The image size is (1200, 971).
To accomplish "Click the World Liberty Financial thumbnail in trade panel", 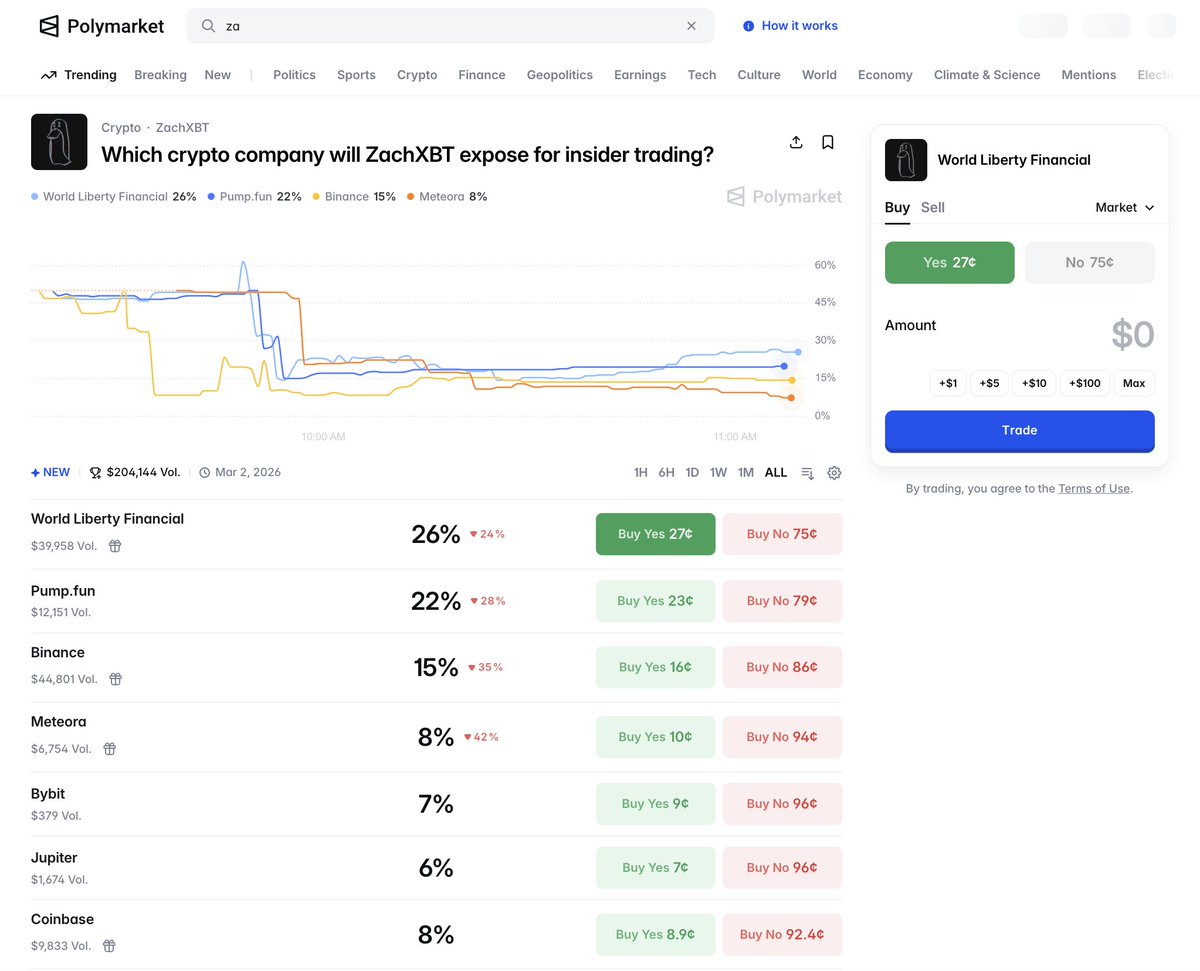I will (x=906, y=160).
